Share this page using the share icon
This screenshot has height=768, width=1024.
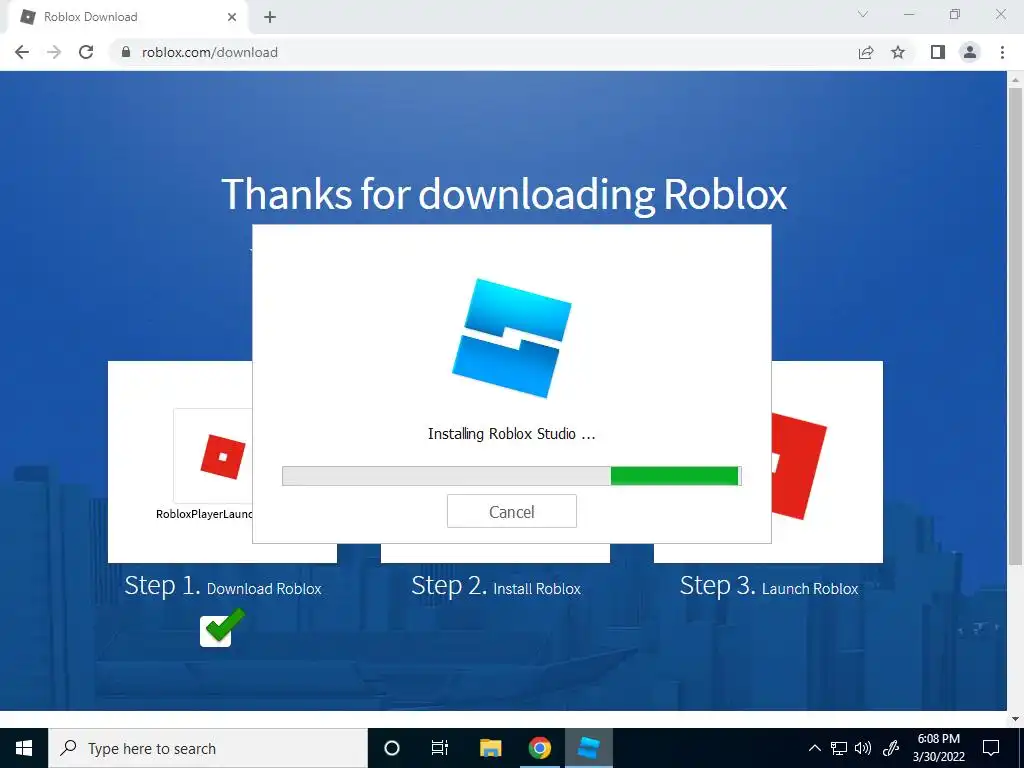(x=866, y=52)
